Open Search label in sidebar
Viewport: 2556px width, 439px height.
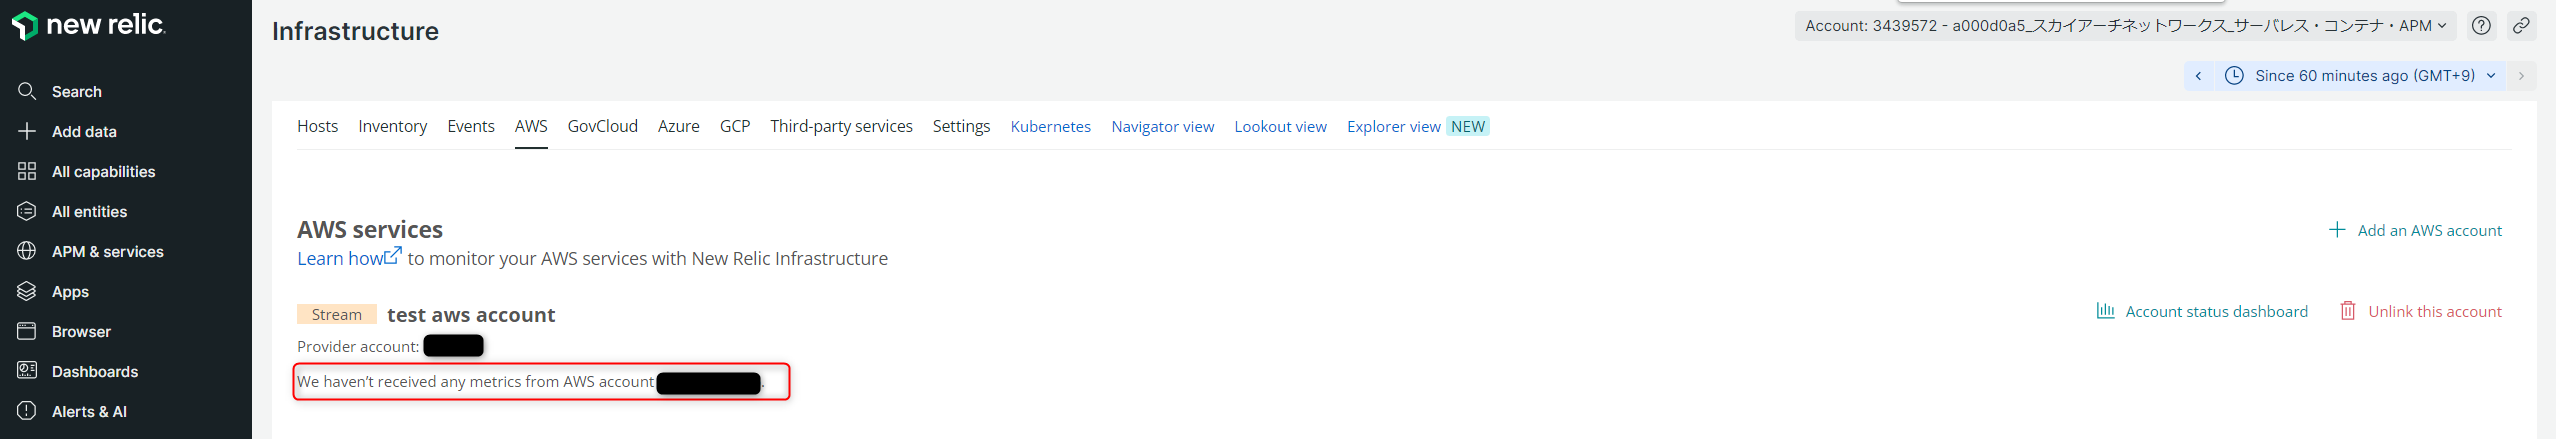[77, 92]
